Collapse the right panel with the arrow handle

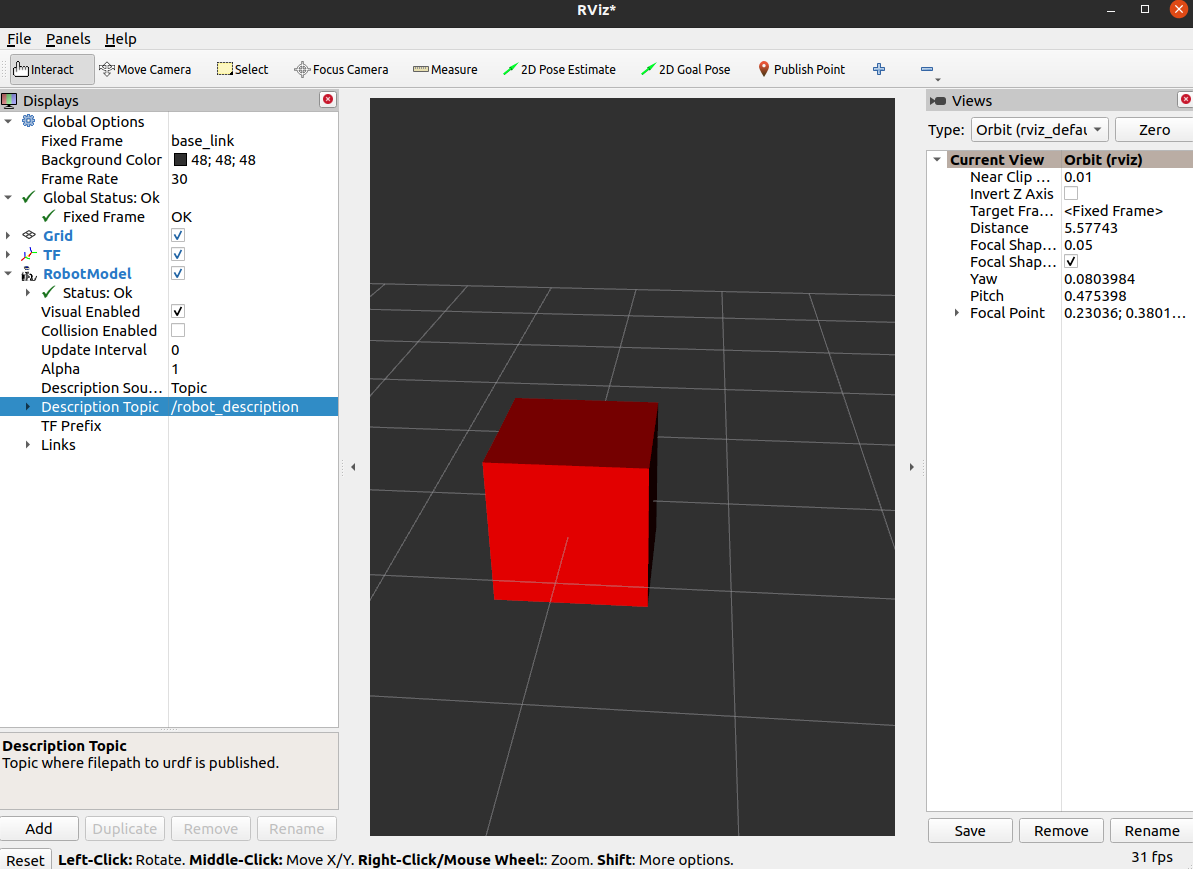pos(911,467)
